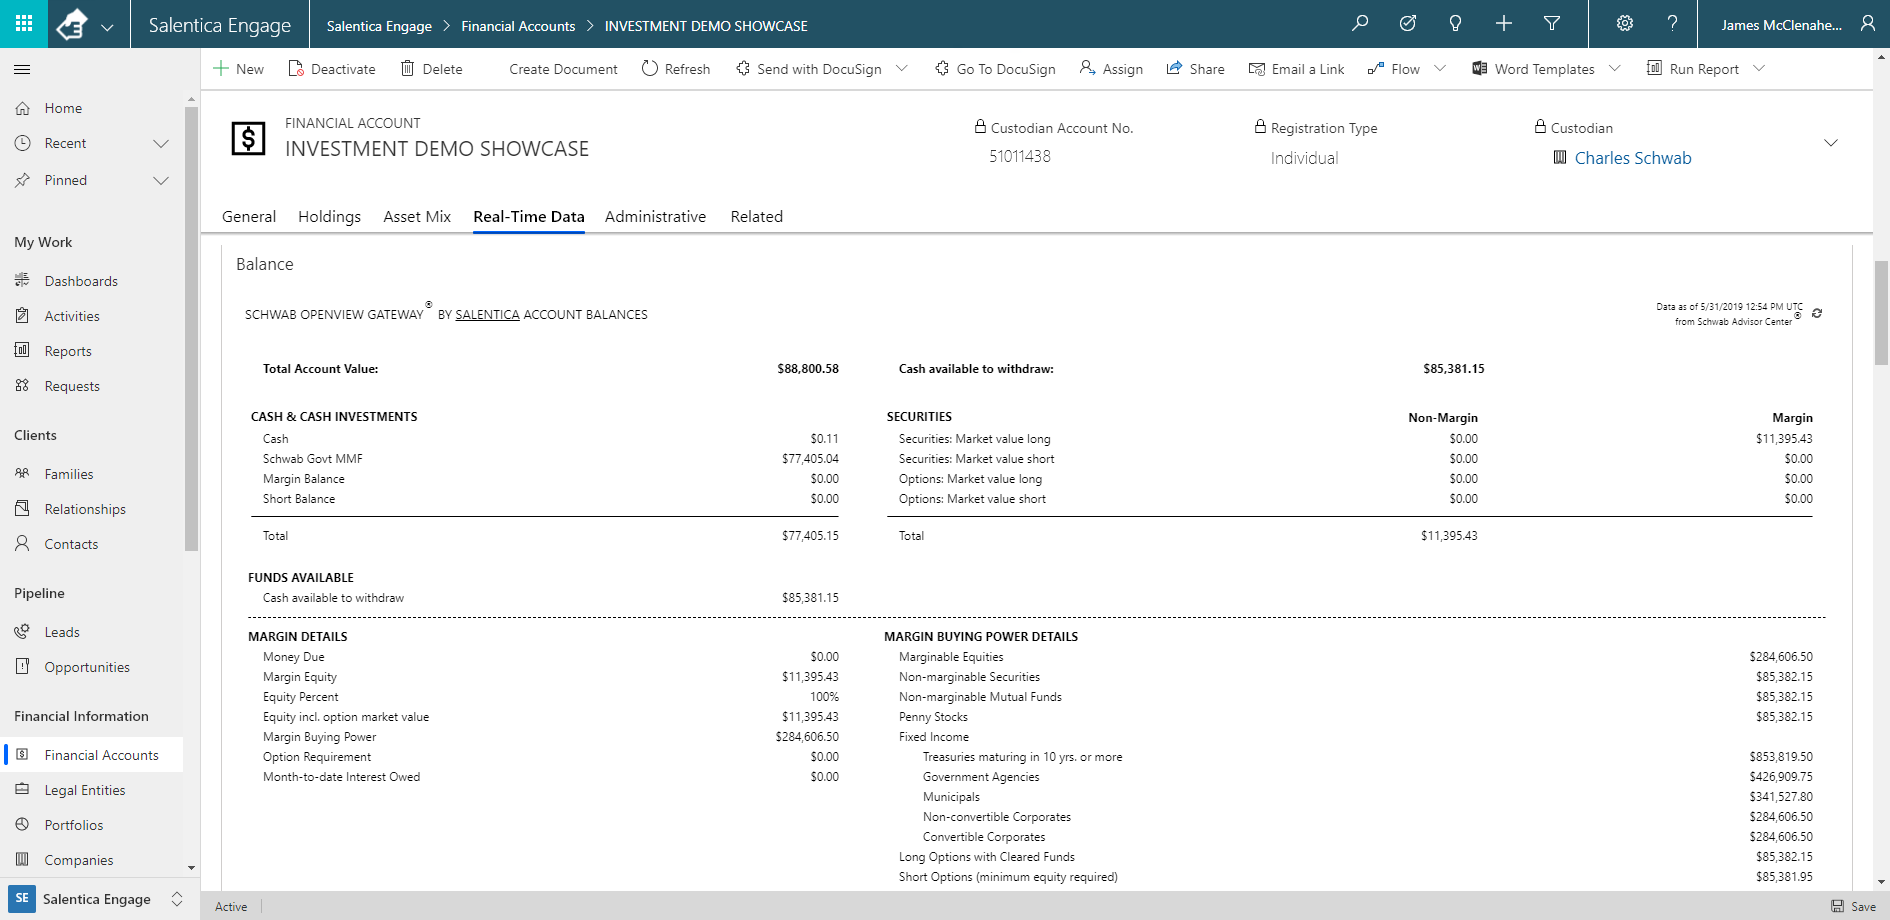Screen dimensions: 1890x920
Task: Open the advanced find funnel icon
Action: pyautogui.click(x=1552, y=24)
